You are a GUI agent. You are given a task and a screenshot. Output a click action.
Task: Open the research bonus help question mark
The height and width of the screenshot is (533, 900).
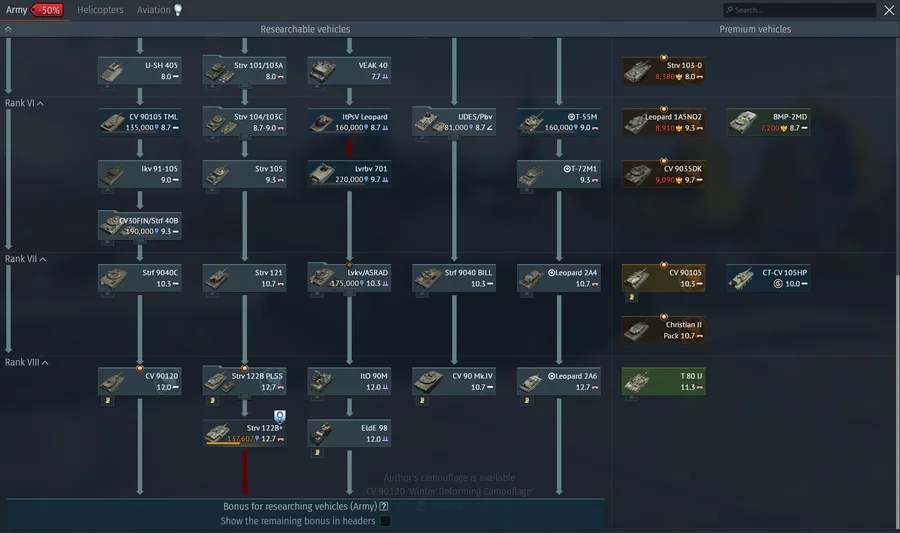[x=384, y=507]
